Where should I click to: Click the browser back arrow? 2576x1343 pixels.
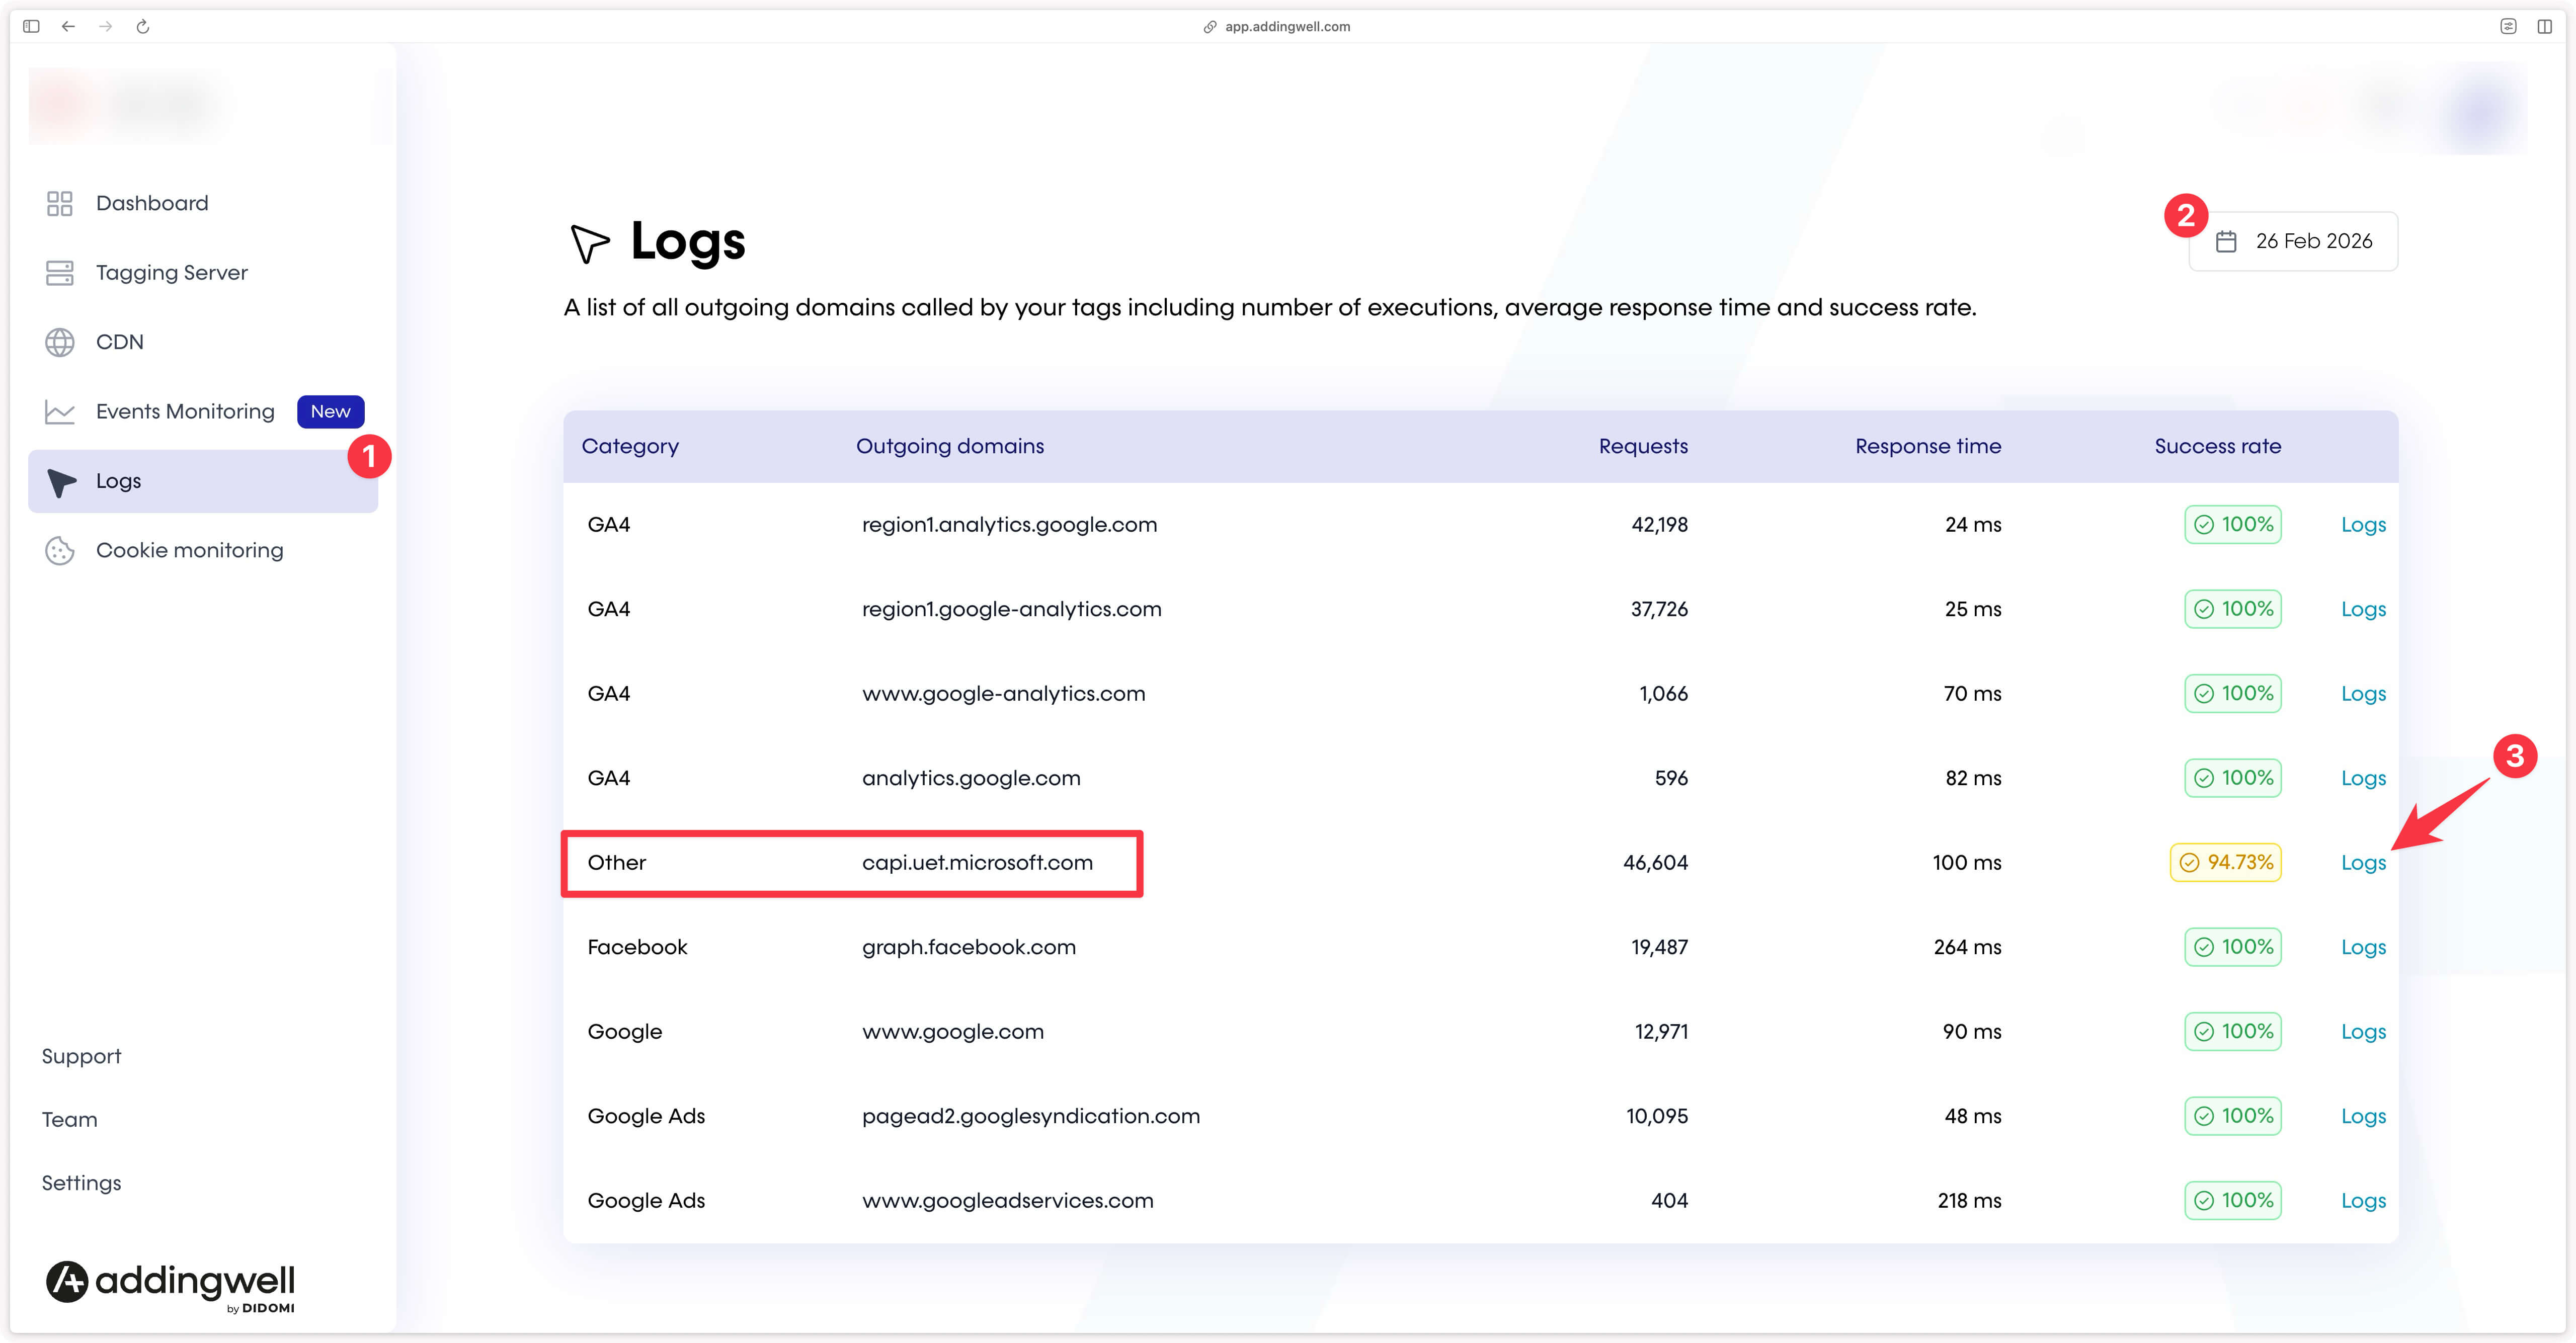coord(68,26)
